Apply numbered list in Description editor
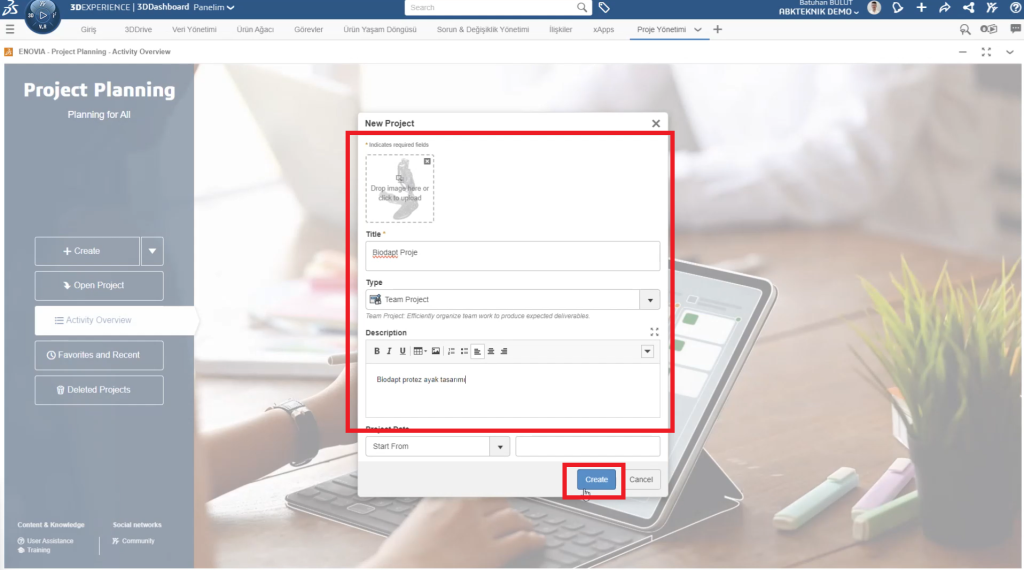Screen dimensions: 1024x570 point(451,351)
